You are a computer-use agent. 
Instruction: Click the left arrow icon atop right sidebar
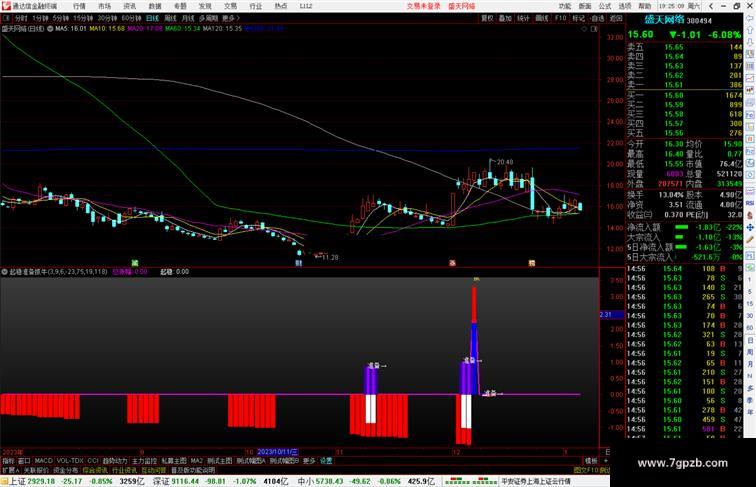[x=750, y=18]
